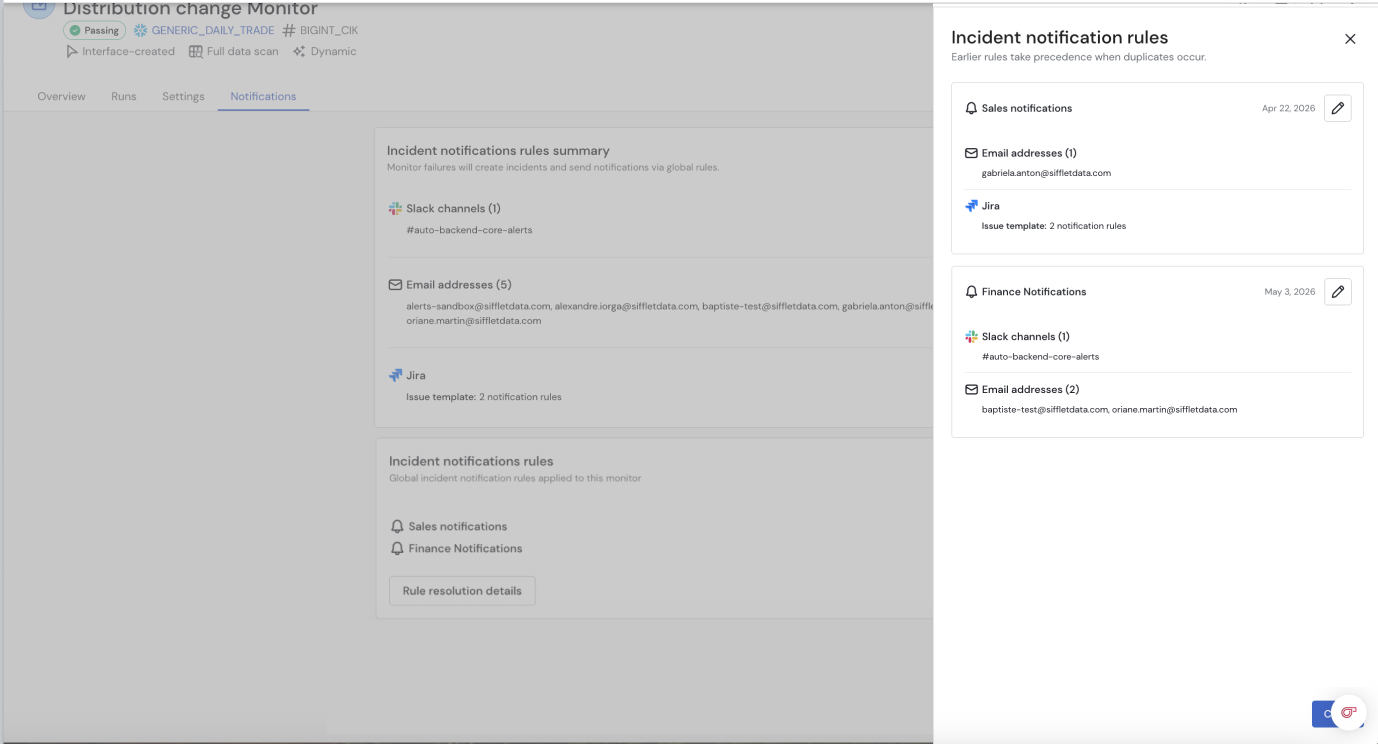This screenshot has height=744, width=1378.
Task: Click the blue button at panel bottom
Action: click(x=1322, y=714)
